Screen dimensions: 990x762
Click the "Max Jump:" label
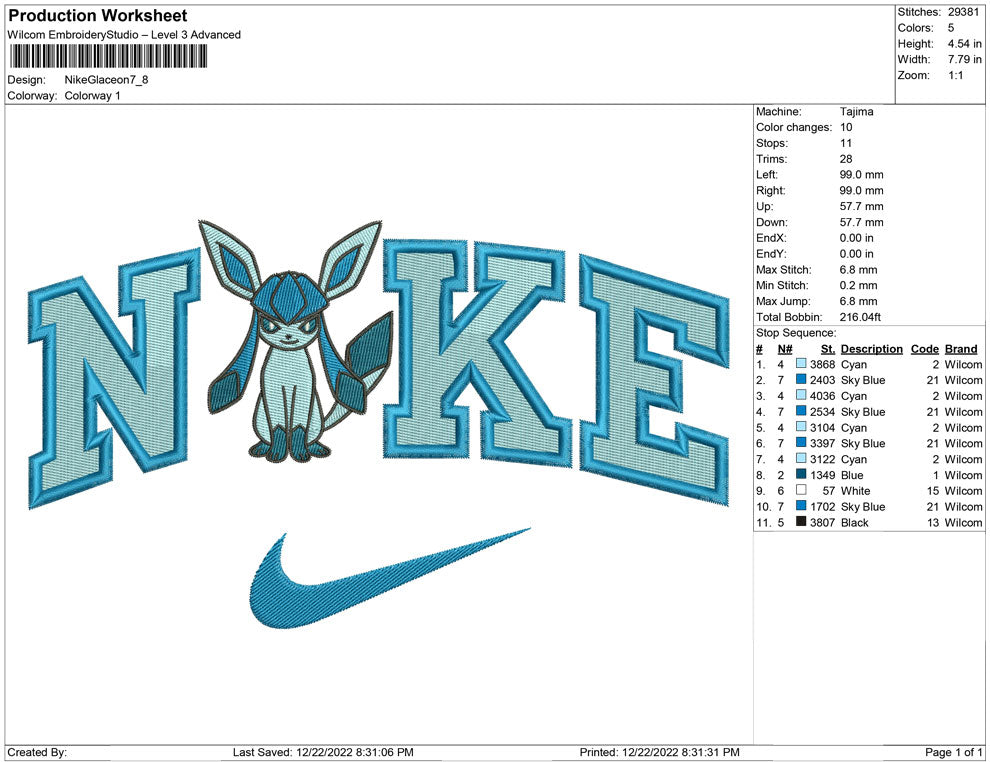pos(783,301)
